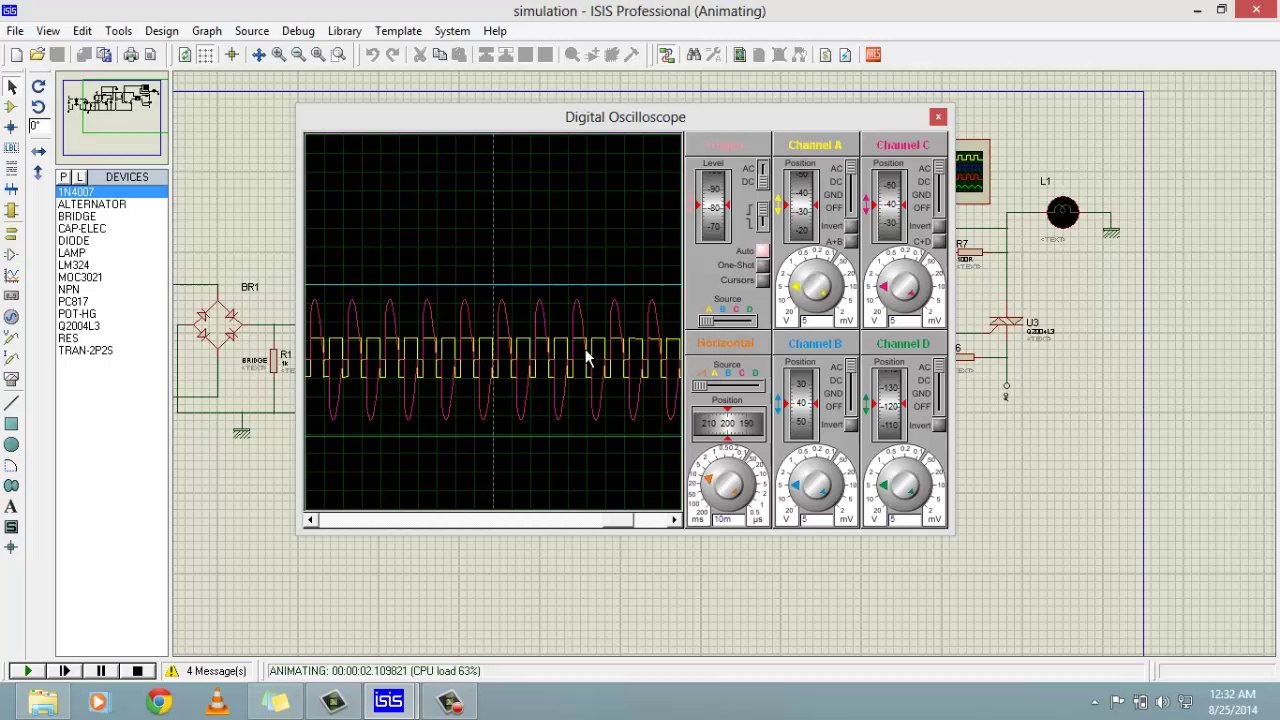The image size is (1280, 720).
Task: Click the Zoom In toolbar icon
Action: pyautogui.click(x=279, y=55)
